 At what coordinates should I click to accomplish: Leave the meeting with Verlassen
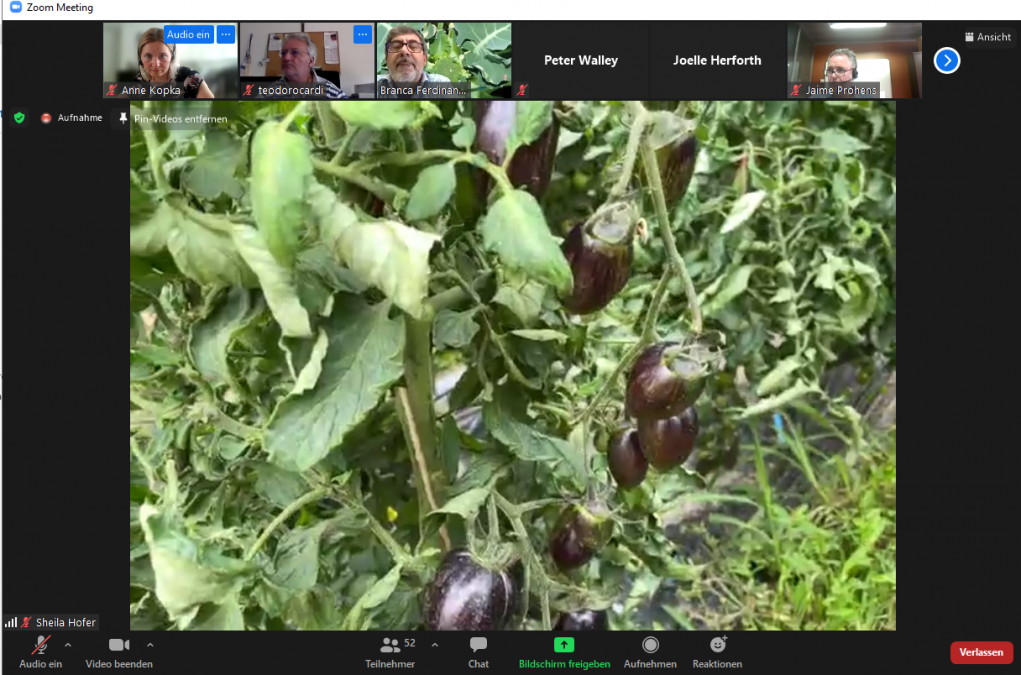(981, 652)
